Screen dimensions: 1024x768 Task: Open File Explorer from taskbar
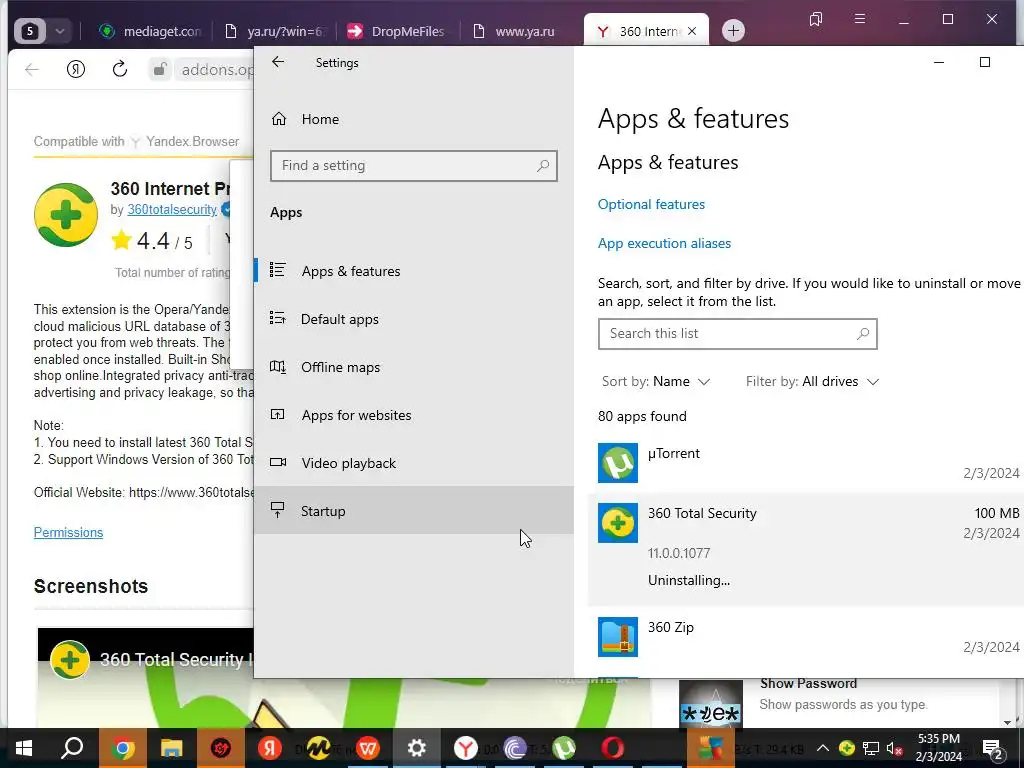tap(172, 748)
